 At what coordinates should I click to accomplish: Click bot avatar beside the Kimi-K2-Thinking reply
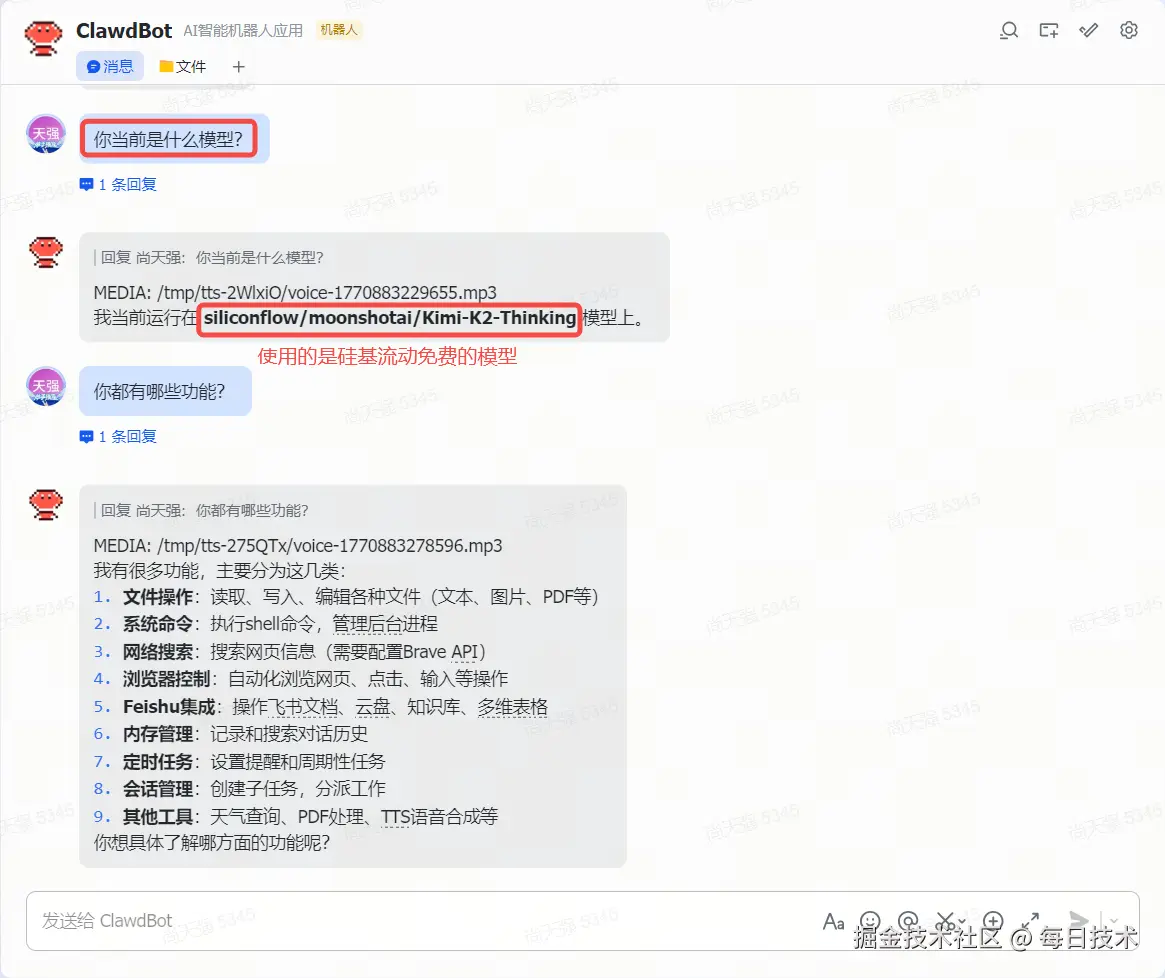coord(46,252)
